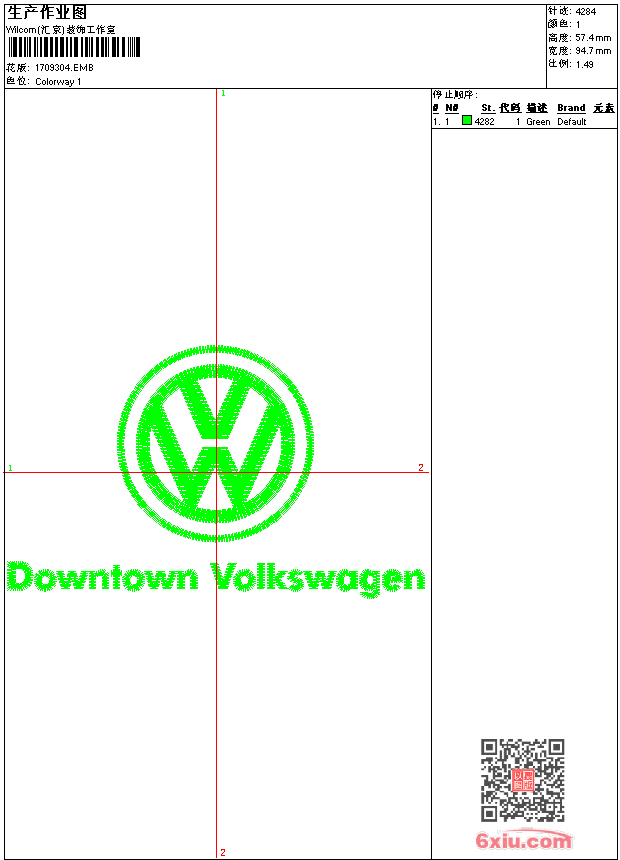Click the green thread color swatch

coord(467,121)
